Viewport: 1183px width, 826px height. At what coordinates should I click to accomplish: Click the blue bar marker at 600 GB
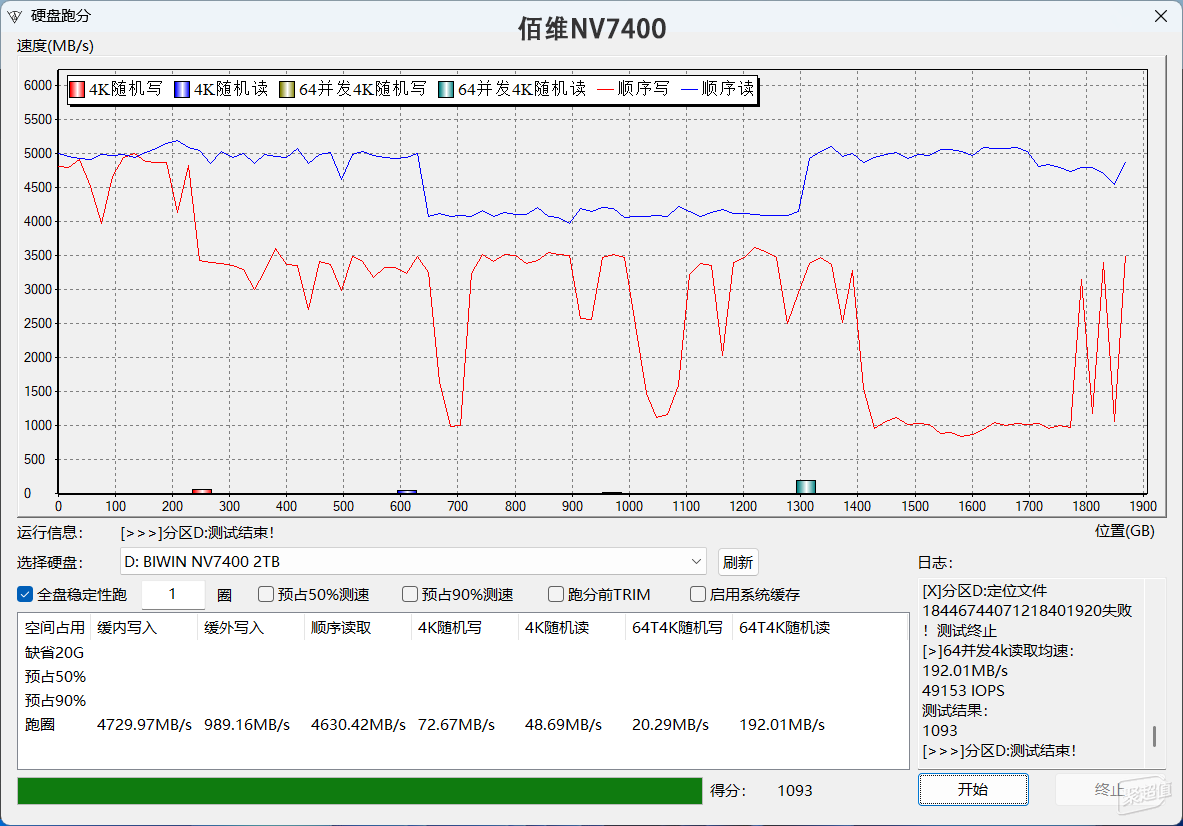(x=407, y=492)
